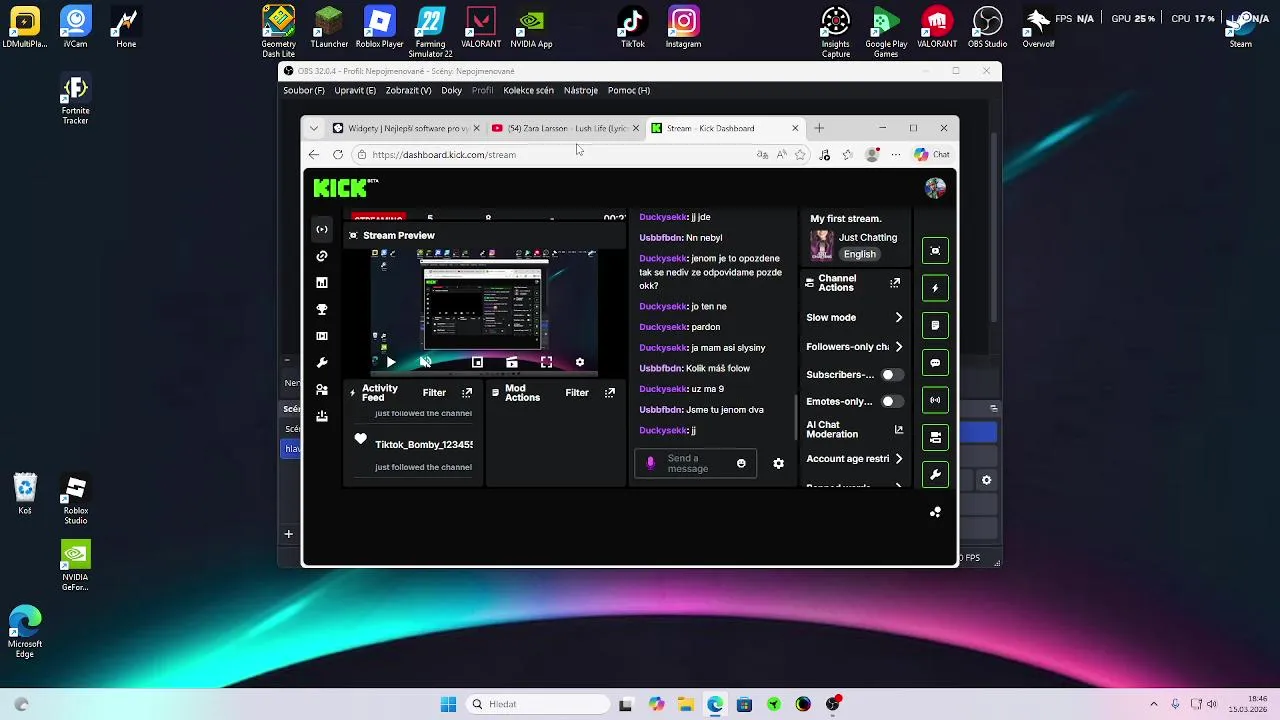Add the page to favorites with the star icon
The height and width of the screenshot is (720, 1280).
(800, 155)
